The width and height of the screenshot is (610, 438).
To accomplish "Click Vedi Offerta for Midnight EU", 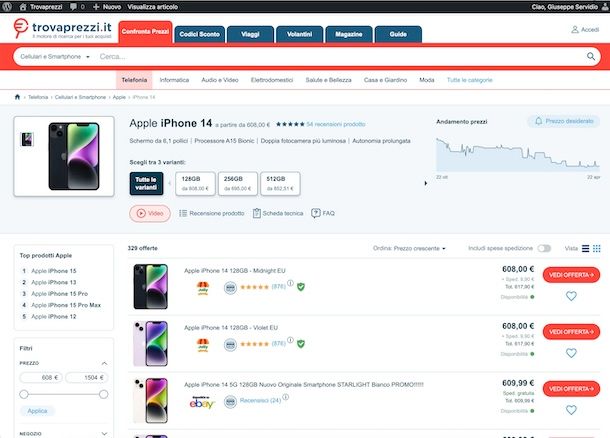I will [x=571, y=275].
